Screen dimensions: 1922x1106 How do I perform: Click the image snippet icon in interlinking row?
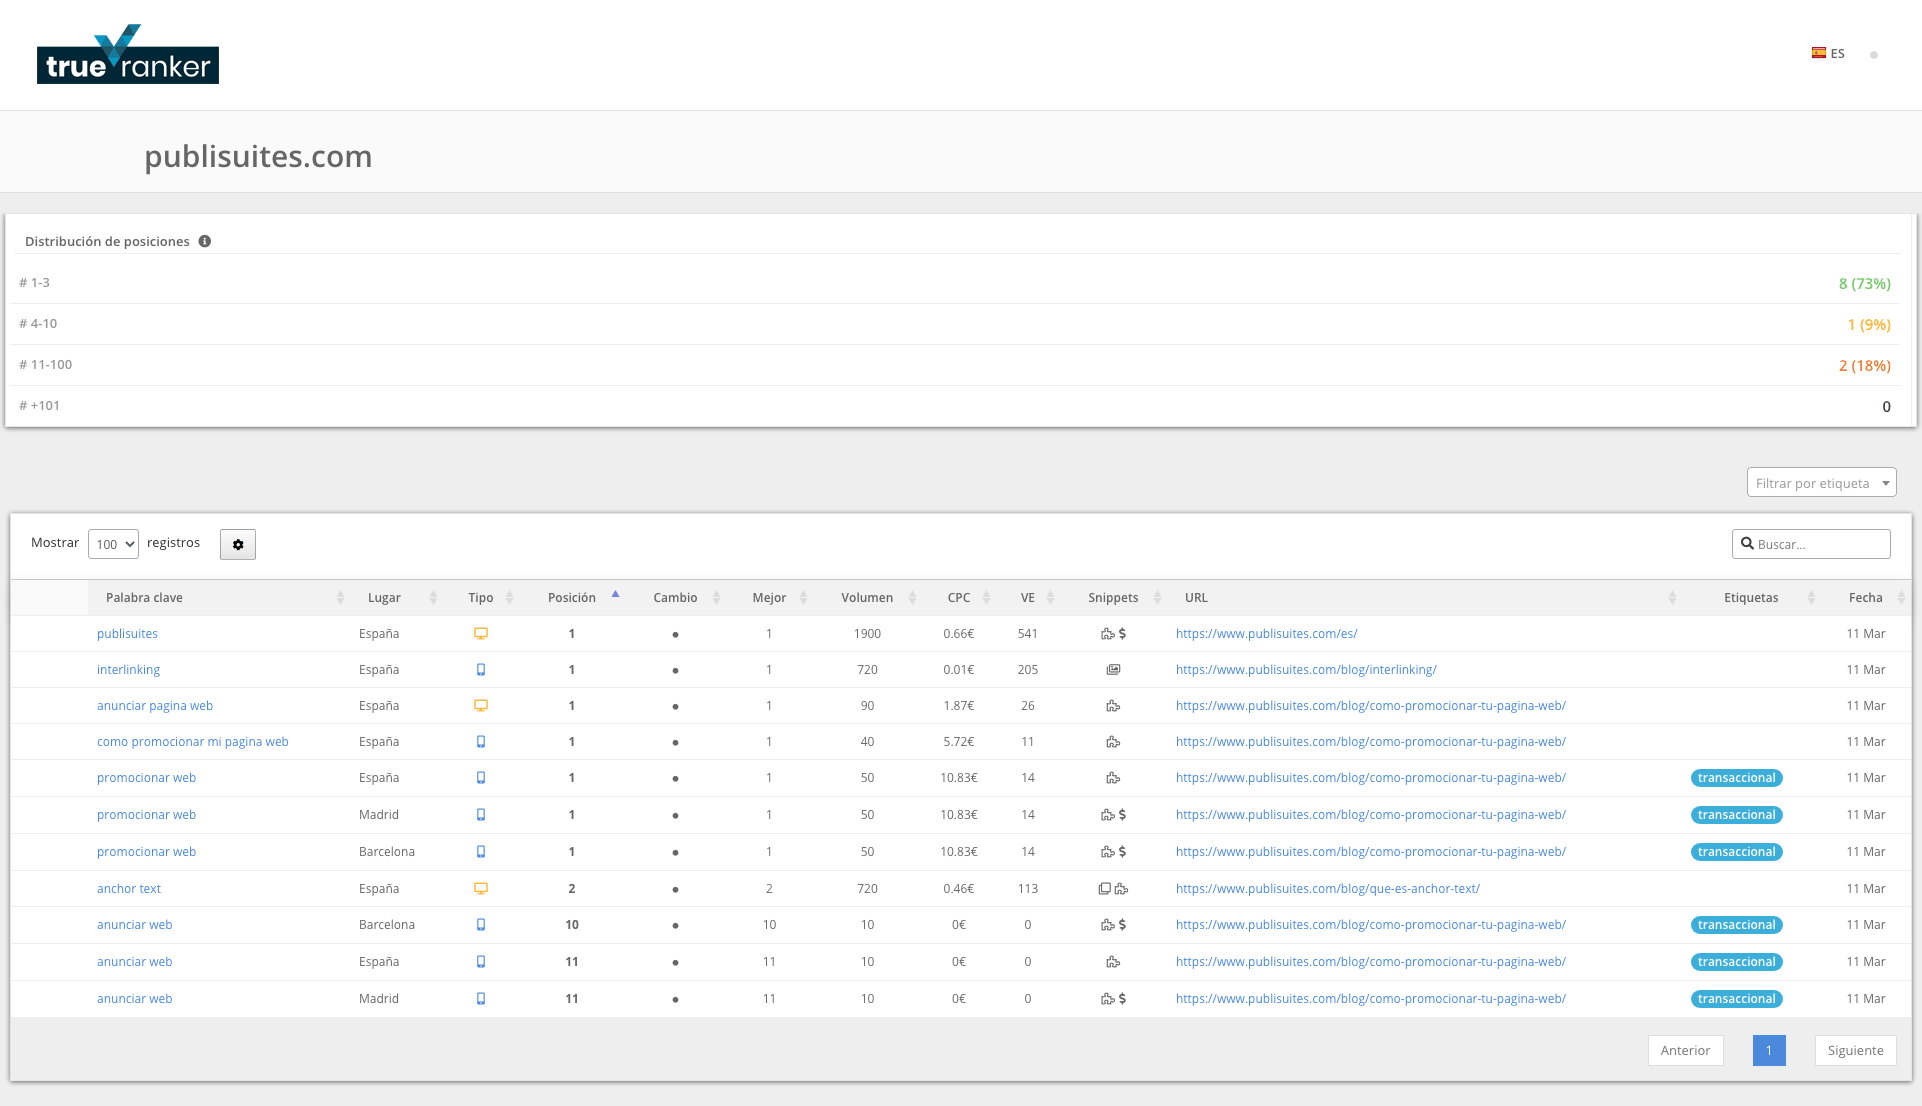1113,670
